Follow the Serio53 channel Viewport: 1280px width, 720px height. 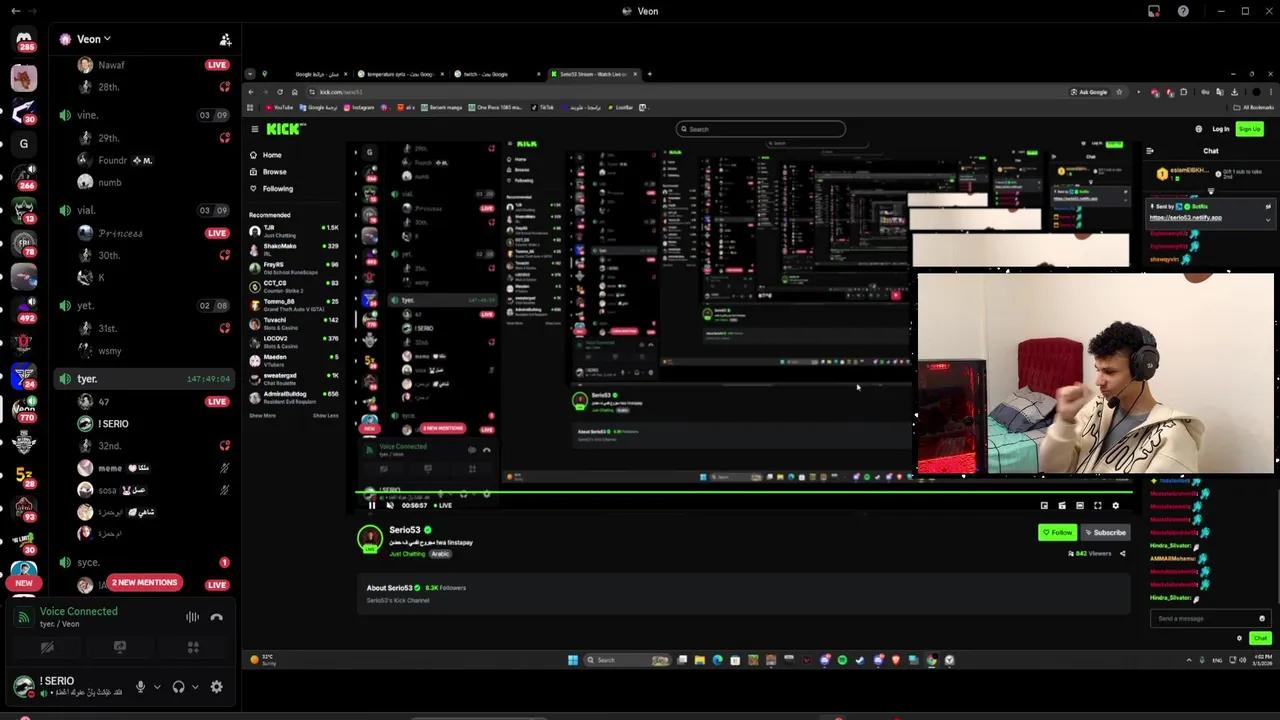point(1057,533)
